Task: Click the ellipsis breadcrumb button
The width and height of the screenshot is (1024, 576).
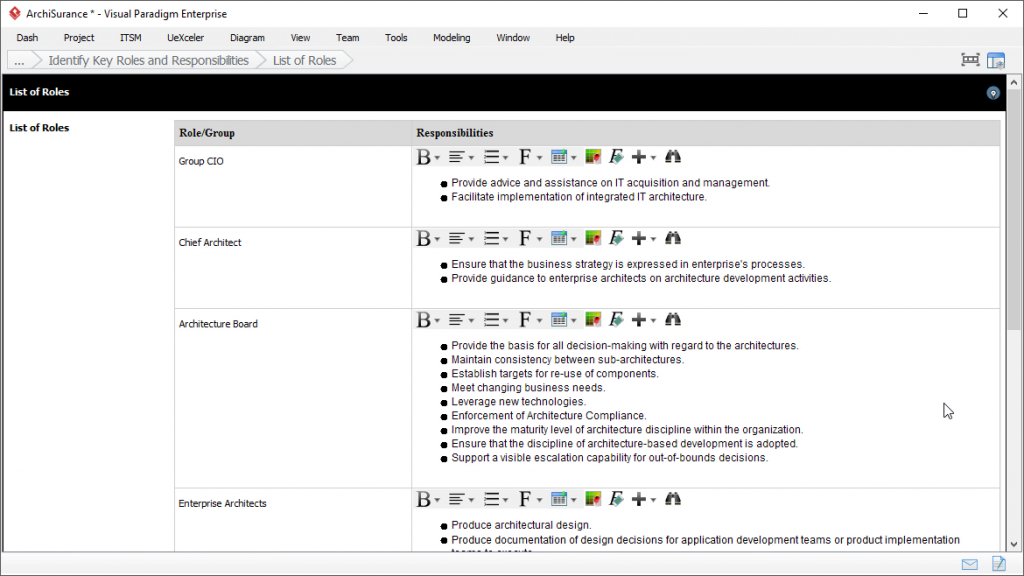Action: pyautogui.click(x=19, y=60)
